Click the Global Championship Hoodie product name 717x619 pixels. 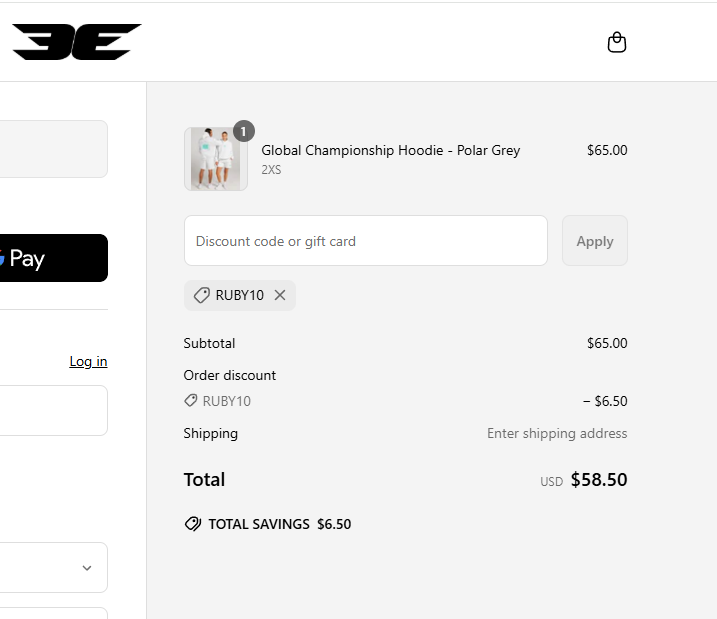tap(391, 150)
